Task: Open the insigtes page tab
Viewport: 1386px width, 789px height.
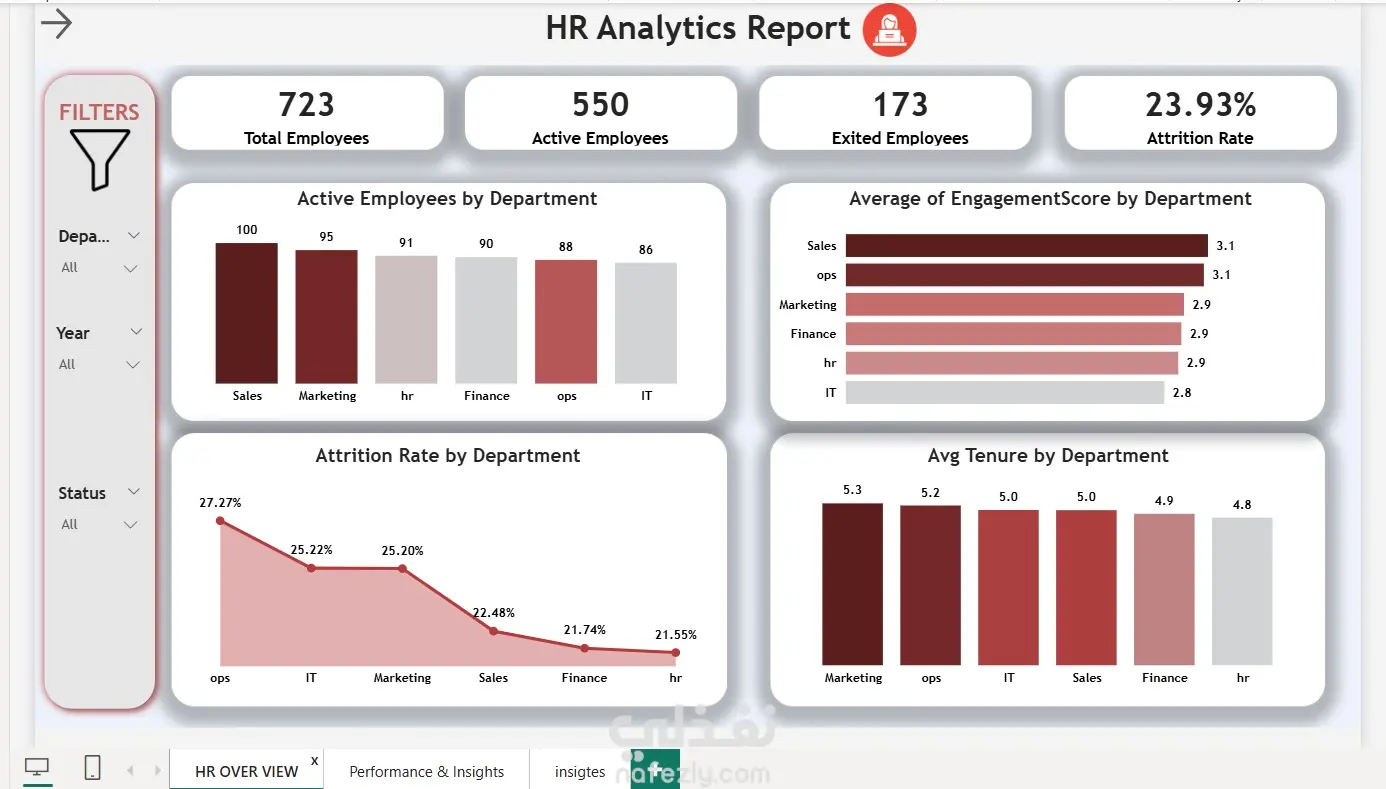Action: tap(580, 771)
